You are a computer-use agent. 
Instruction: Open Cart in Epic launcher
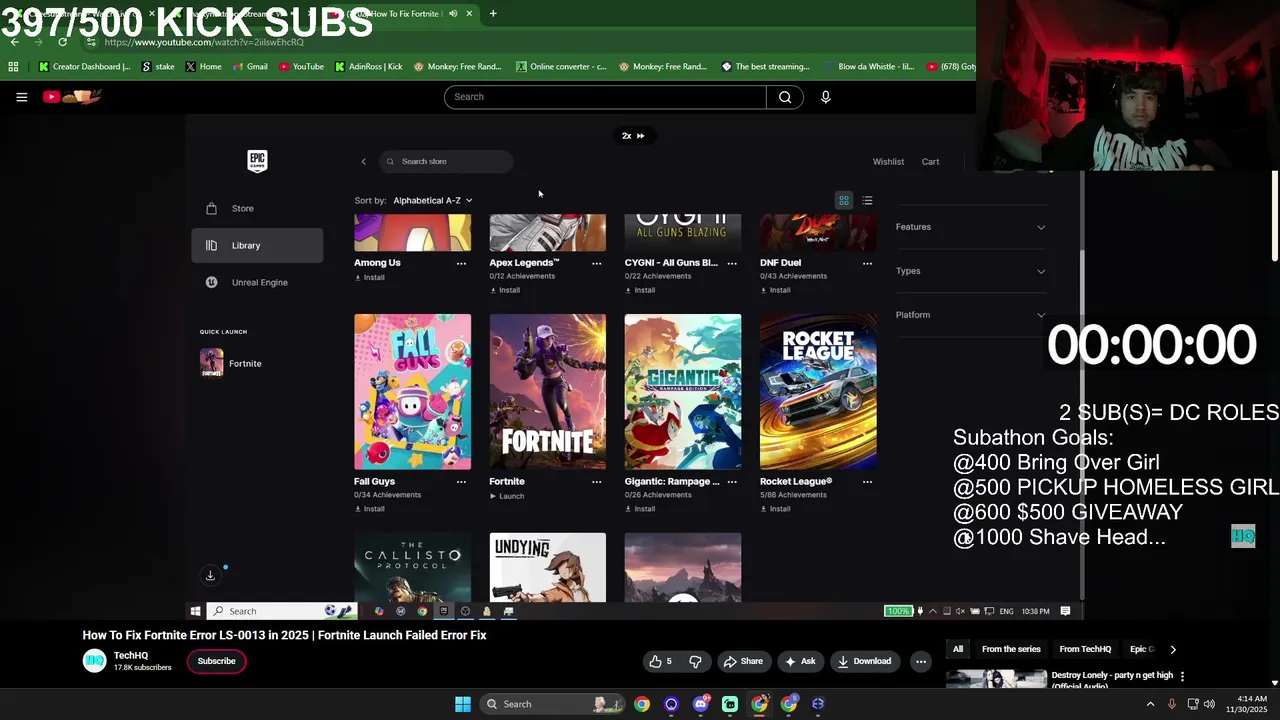point(930,162)
